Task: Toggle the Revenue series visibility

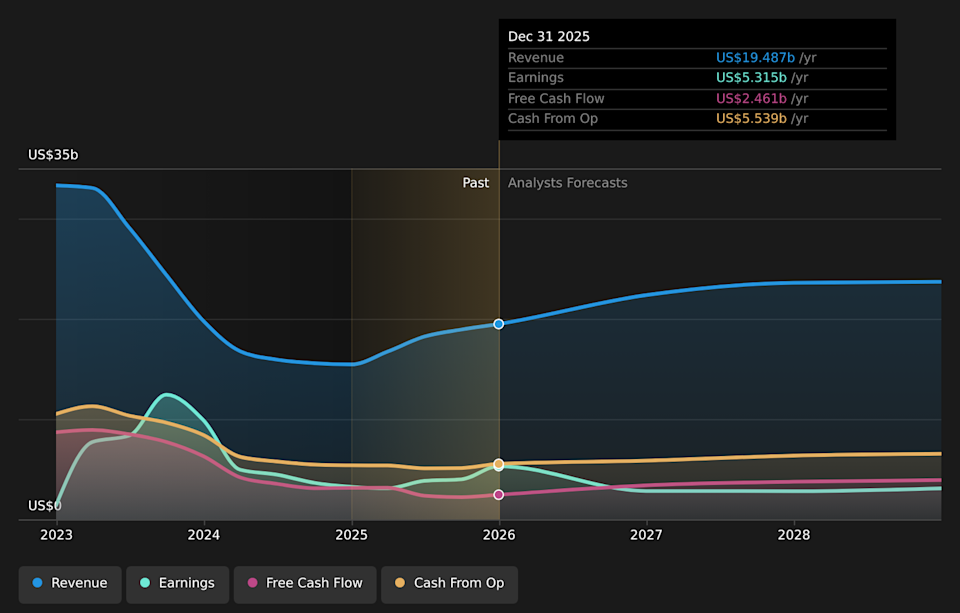Action: 69,583
